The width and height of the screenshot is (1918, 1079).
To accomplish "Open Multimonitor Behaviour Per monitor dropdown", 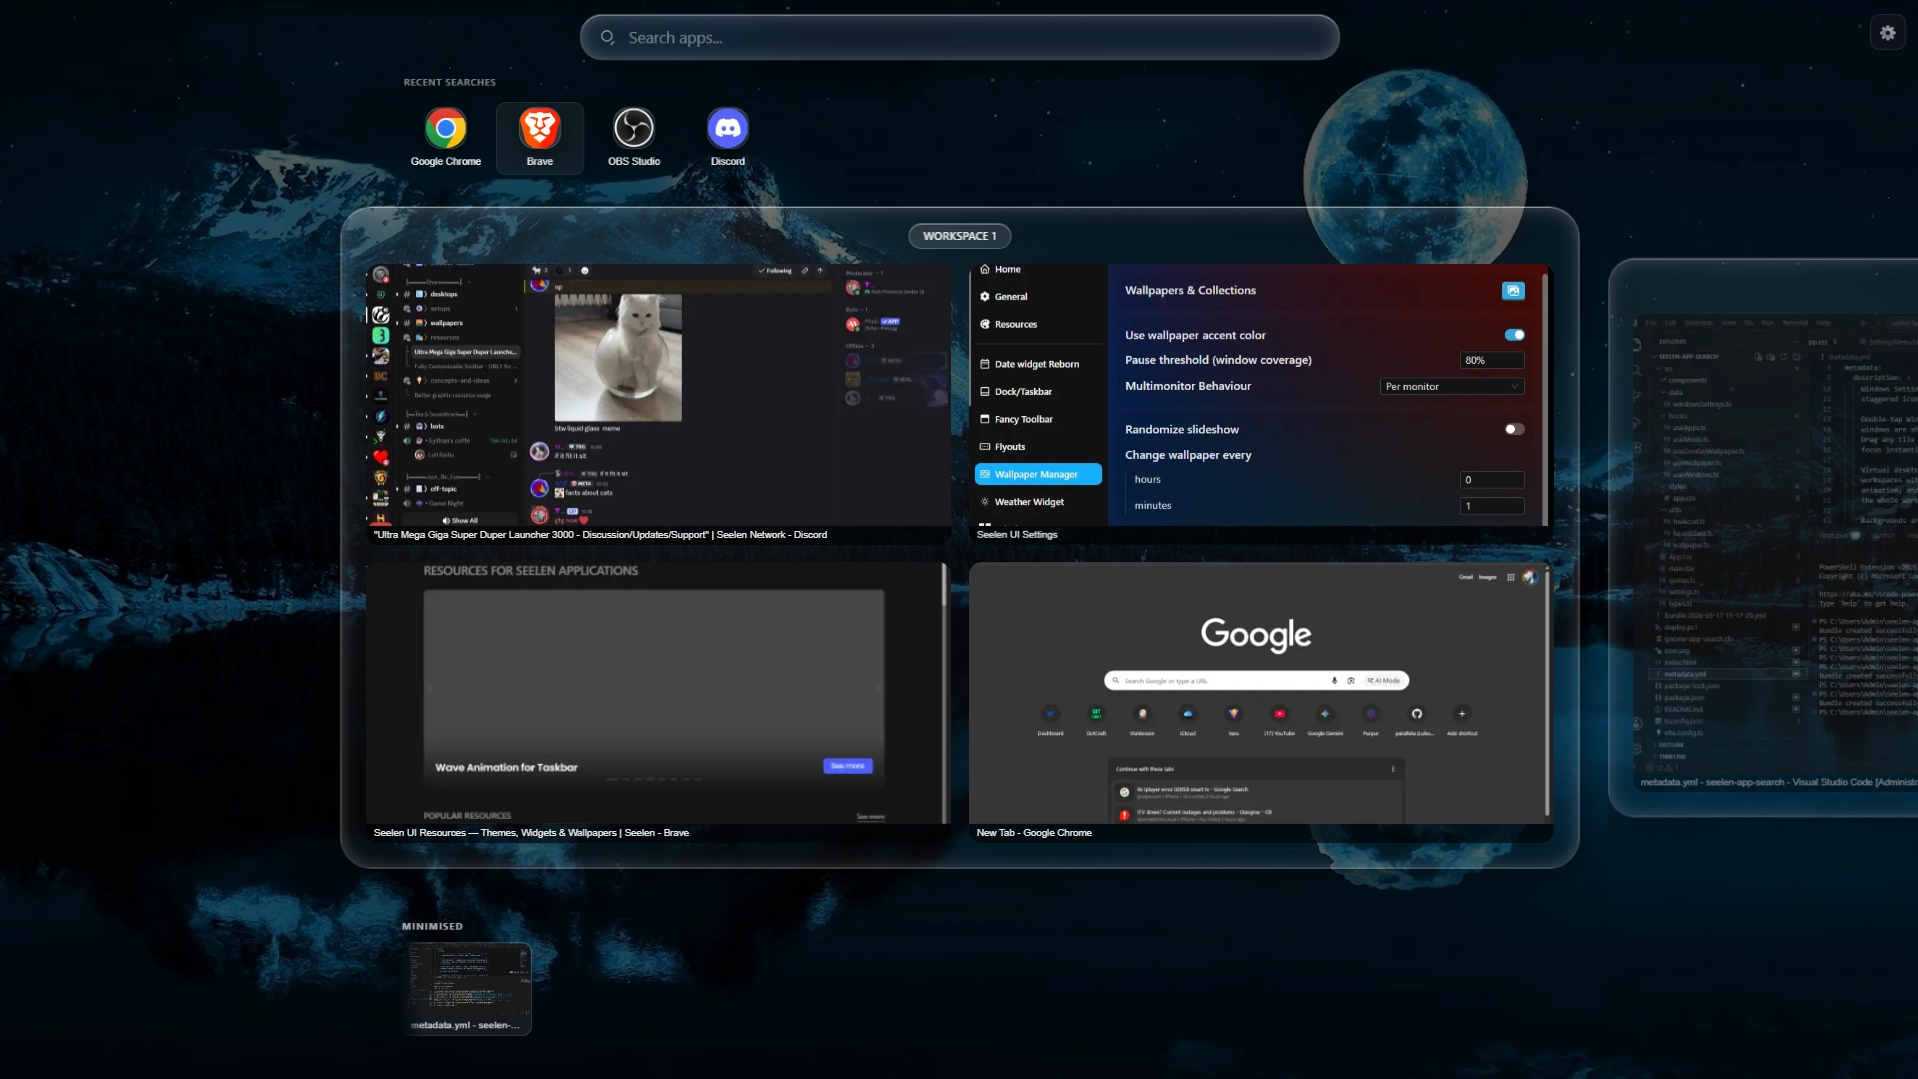I will (x=1452, y=387).
